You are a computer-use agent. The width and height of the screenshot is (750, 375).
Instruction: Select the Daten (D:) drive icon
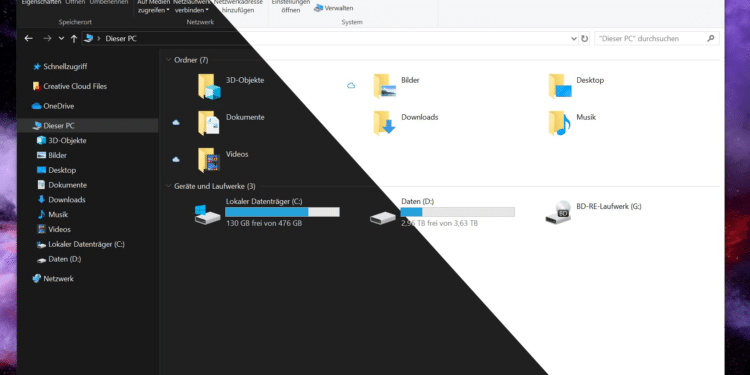(x=383, y=218)
